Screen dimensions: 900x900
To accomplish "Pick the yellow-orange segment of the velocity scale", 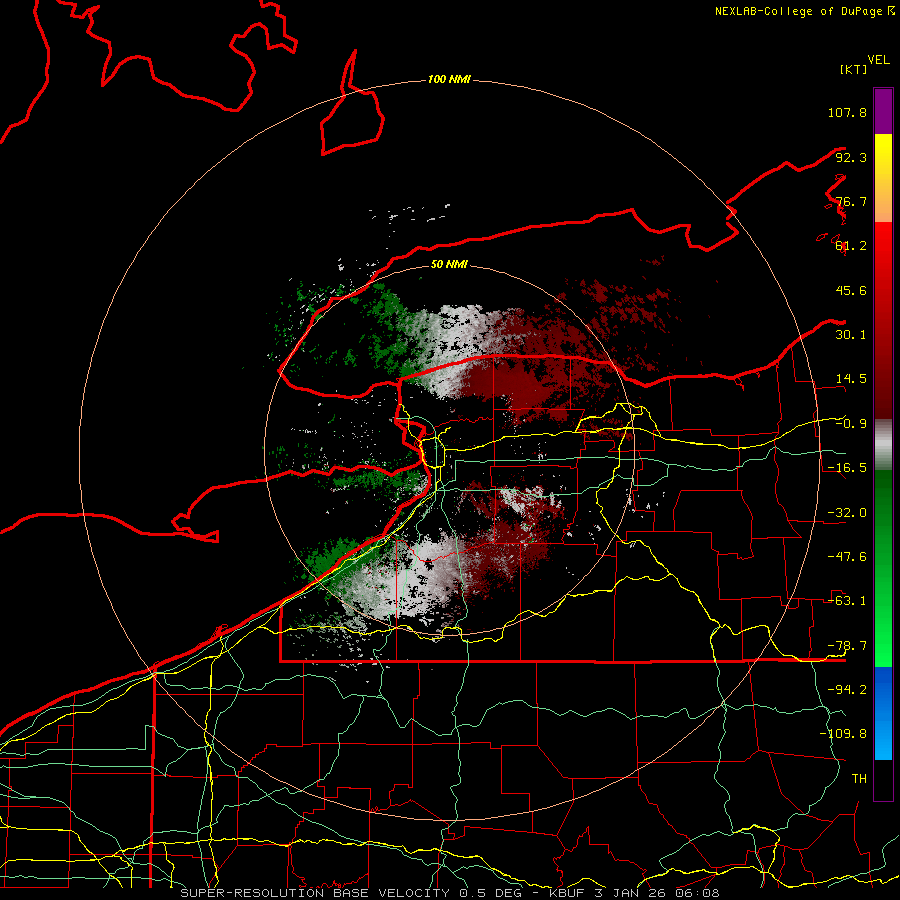I will click(x=883, y=178).
